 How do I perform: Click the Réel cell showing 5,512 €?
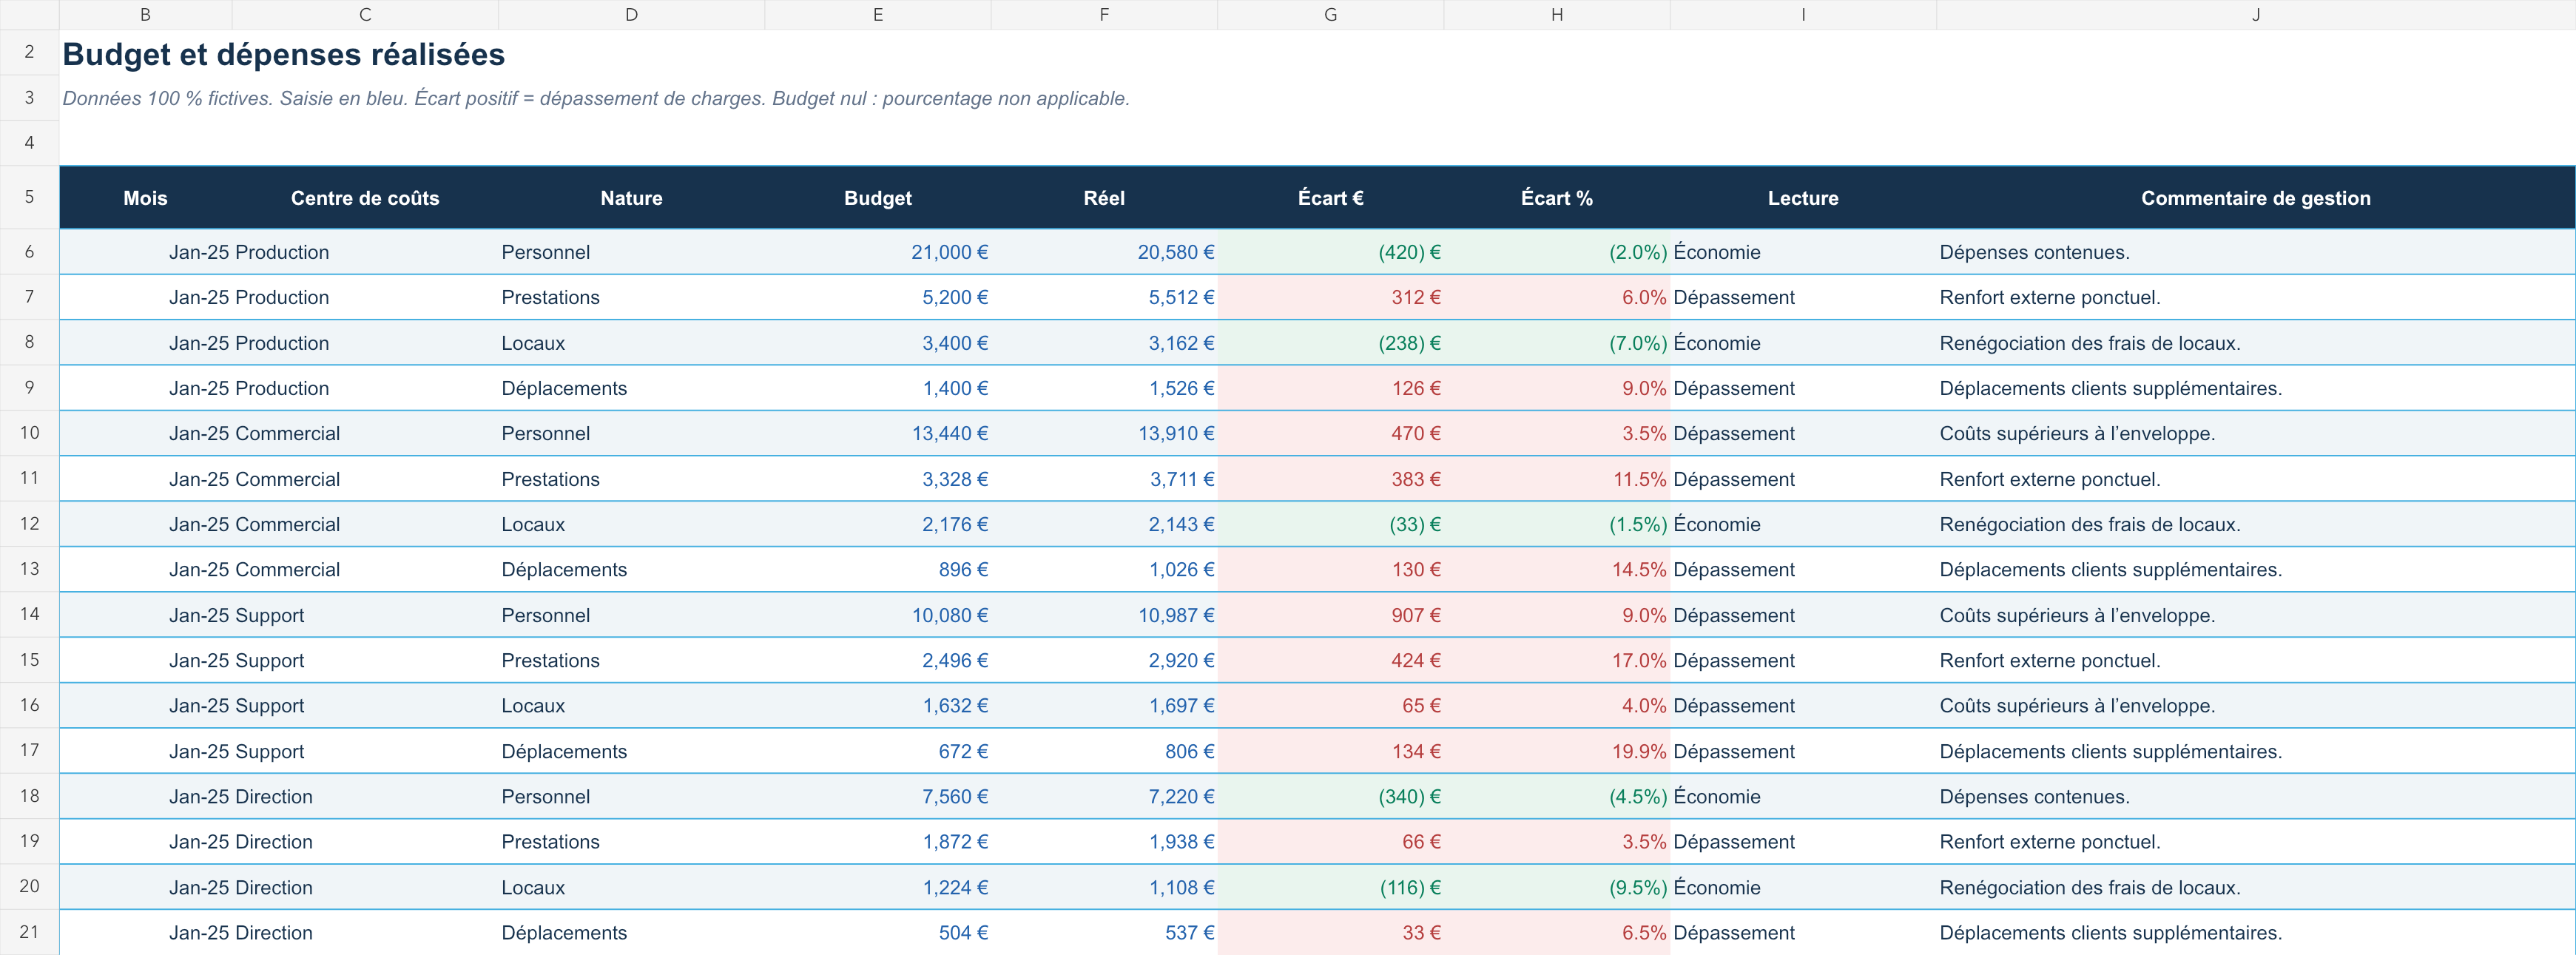pyautogui.click(x=1104, y=297)
